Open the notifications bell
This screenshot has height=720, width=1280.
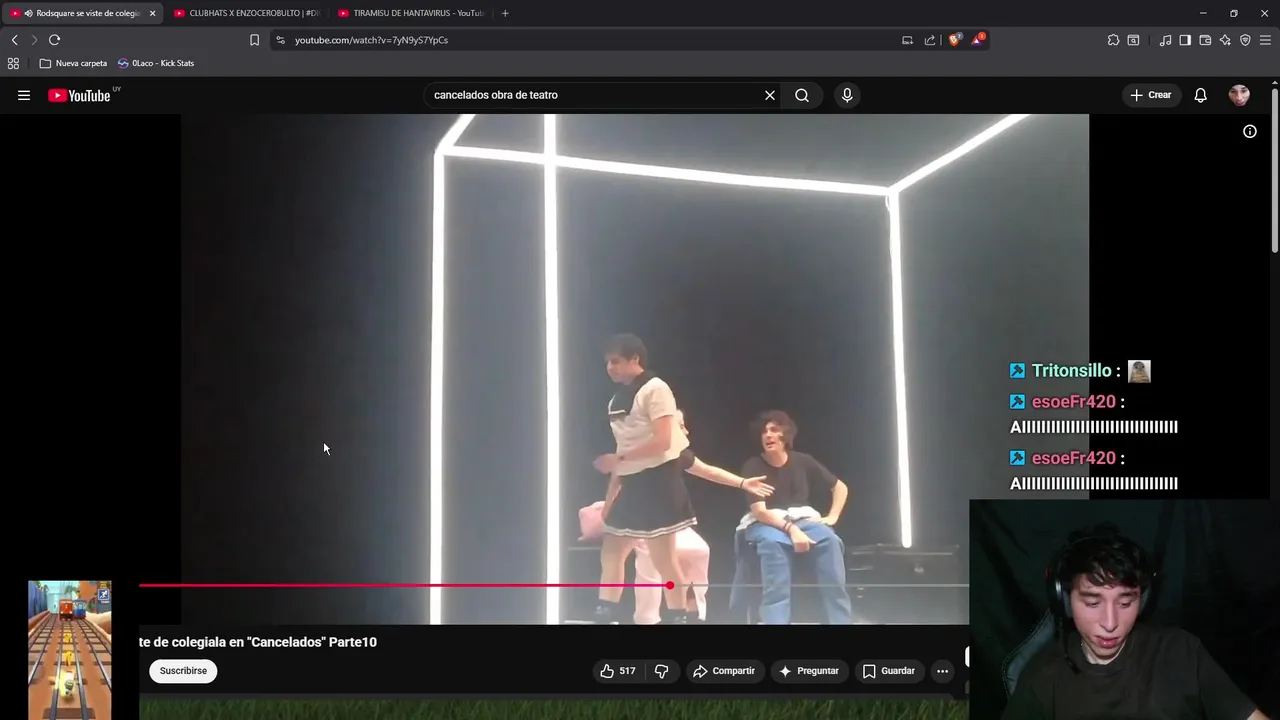pos(1200,95)
